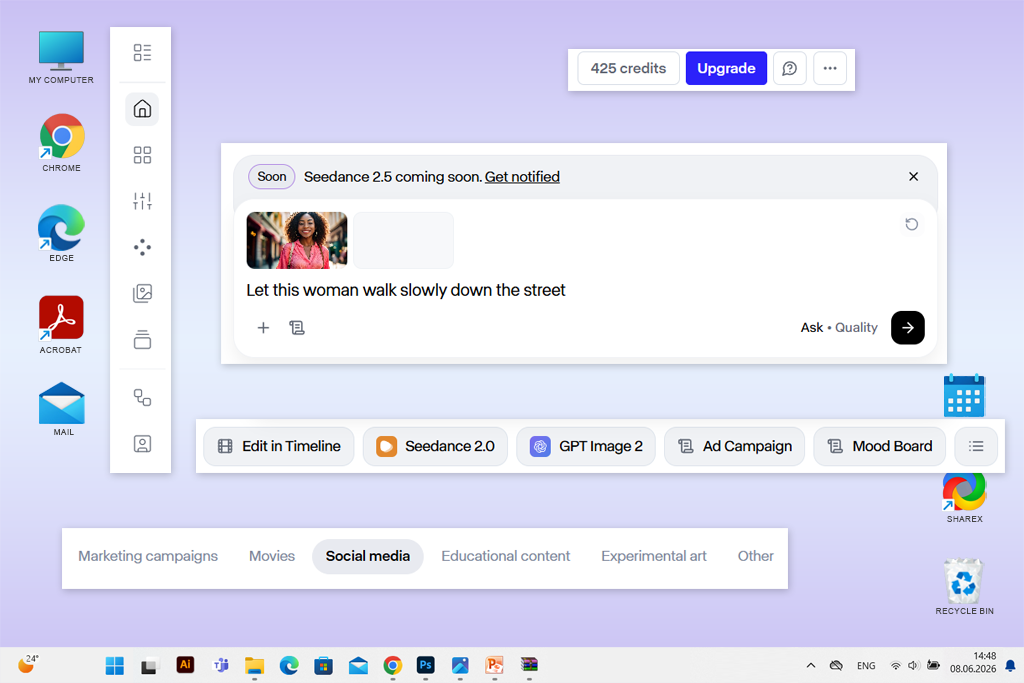Switch to the Other tab
This screenshot has height=683, width=1024.
[x=756, y=556]
